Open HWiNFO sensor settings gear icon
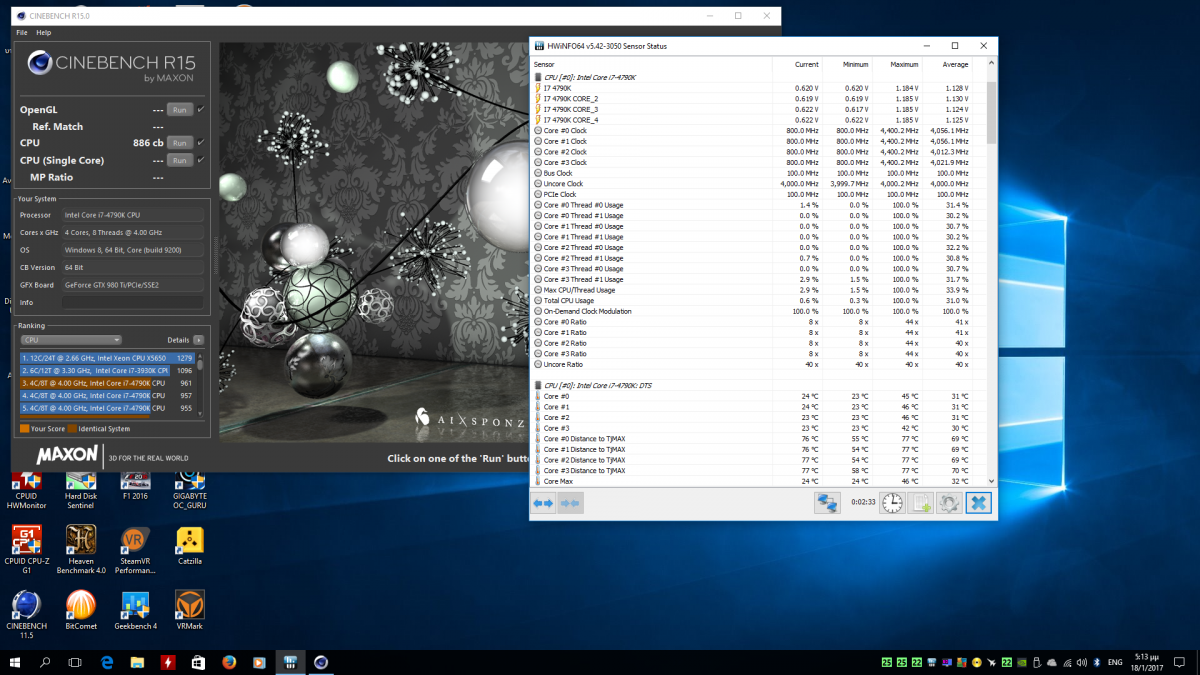The height and width of the screenshot is (675, 1200). tap(949, 503)
